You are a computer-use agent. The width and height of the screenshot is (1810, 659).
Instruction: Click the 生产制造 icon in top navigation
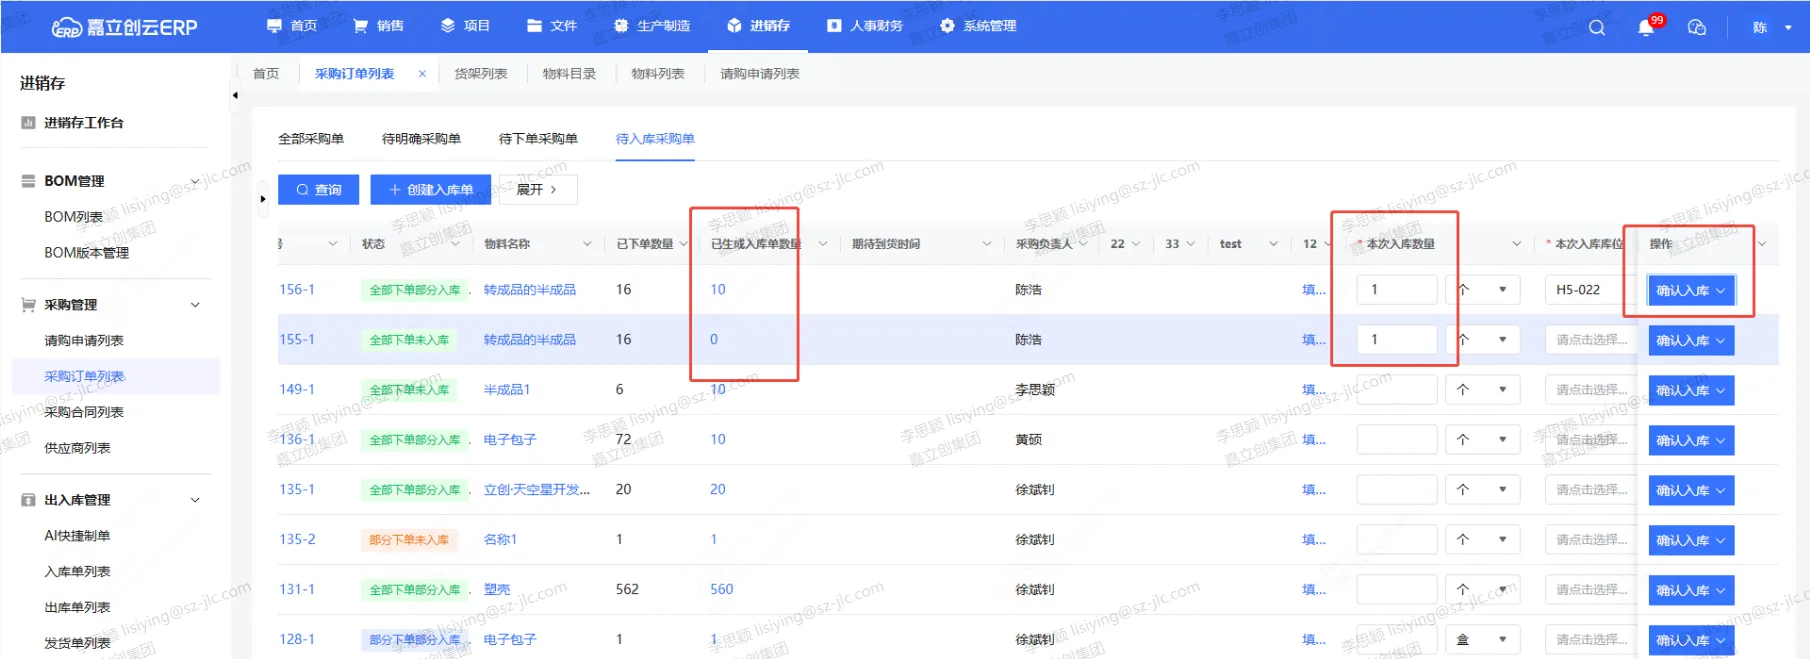(621, 26)
